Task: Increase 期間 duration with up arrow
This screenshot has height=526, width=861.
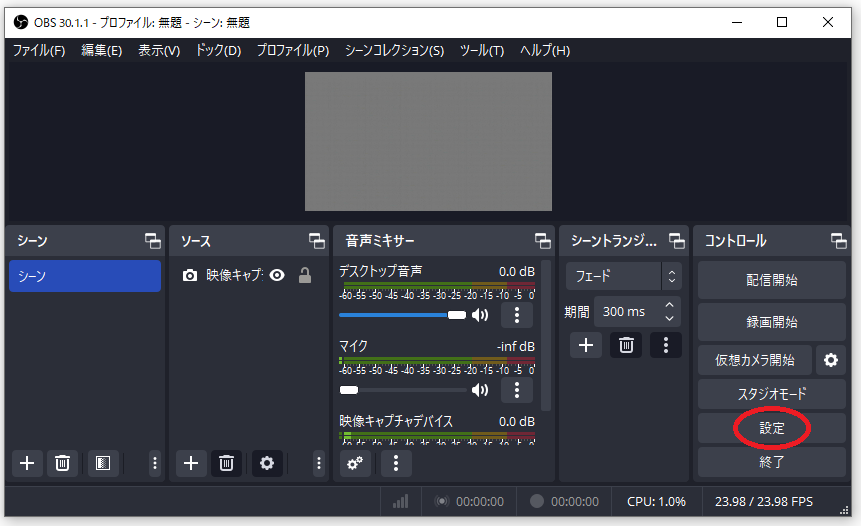Action: coord(669,305)
